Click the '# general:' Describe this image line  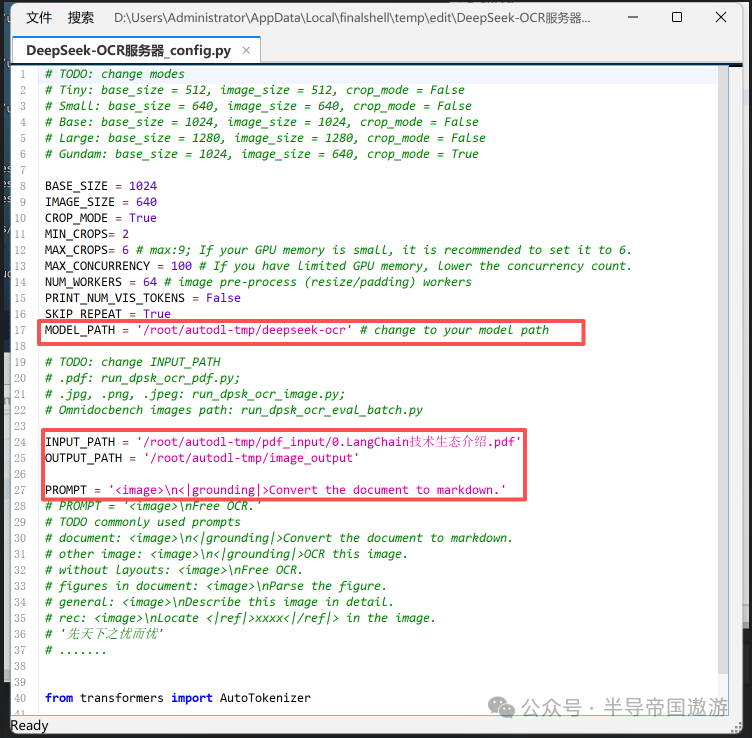[x=219, y=602]
